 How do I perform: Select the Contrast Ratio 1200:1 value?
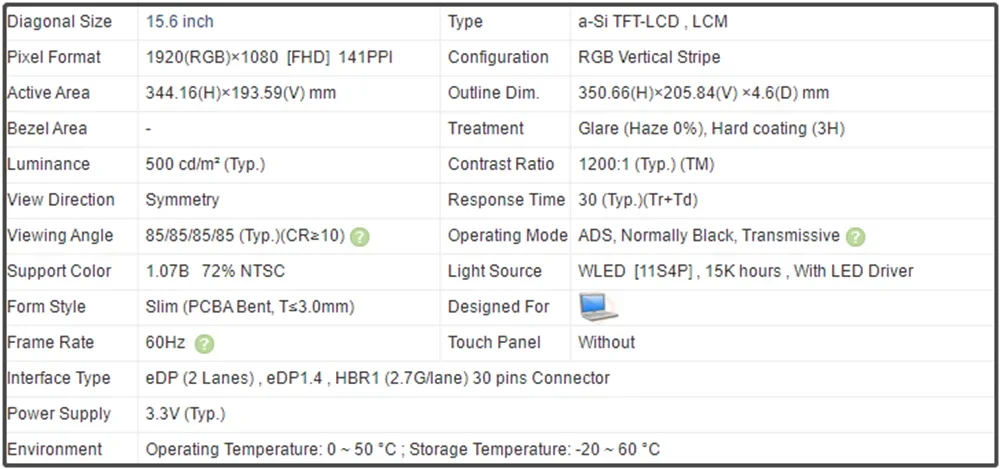(x=645, y=164)
